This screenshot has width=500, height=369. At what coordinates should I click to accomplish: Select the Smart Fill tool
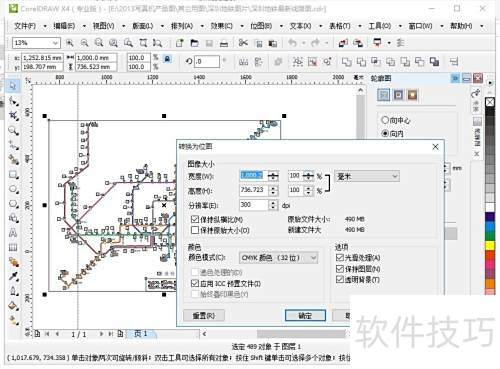(13, 160)
